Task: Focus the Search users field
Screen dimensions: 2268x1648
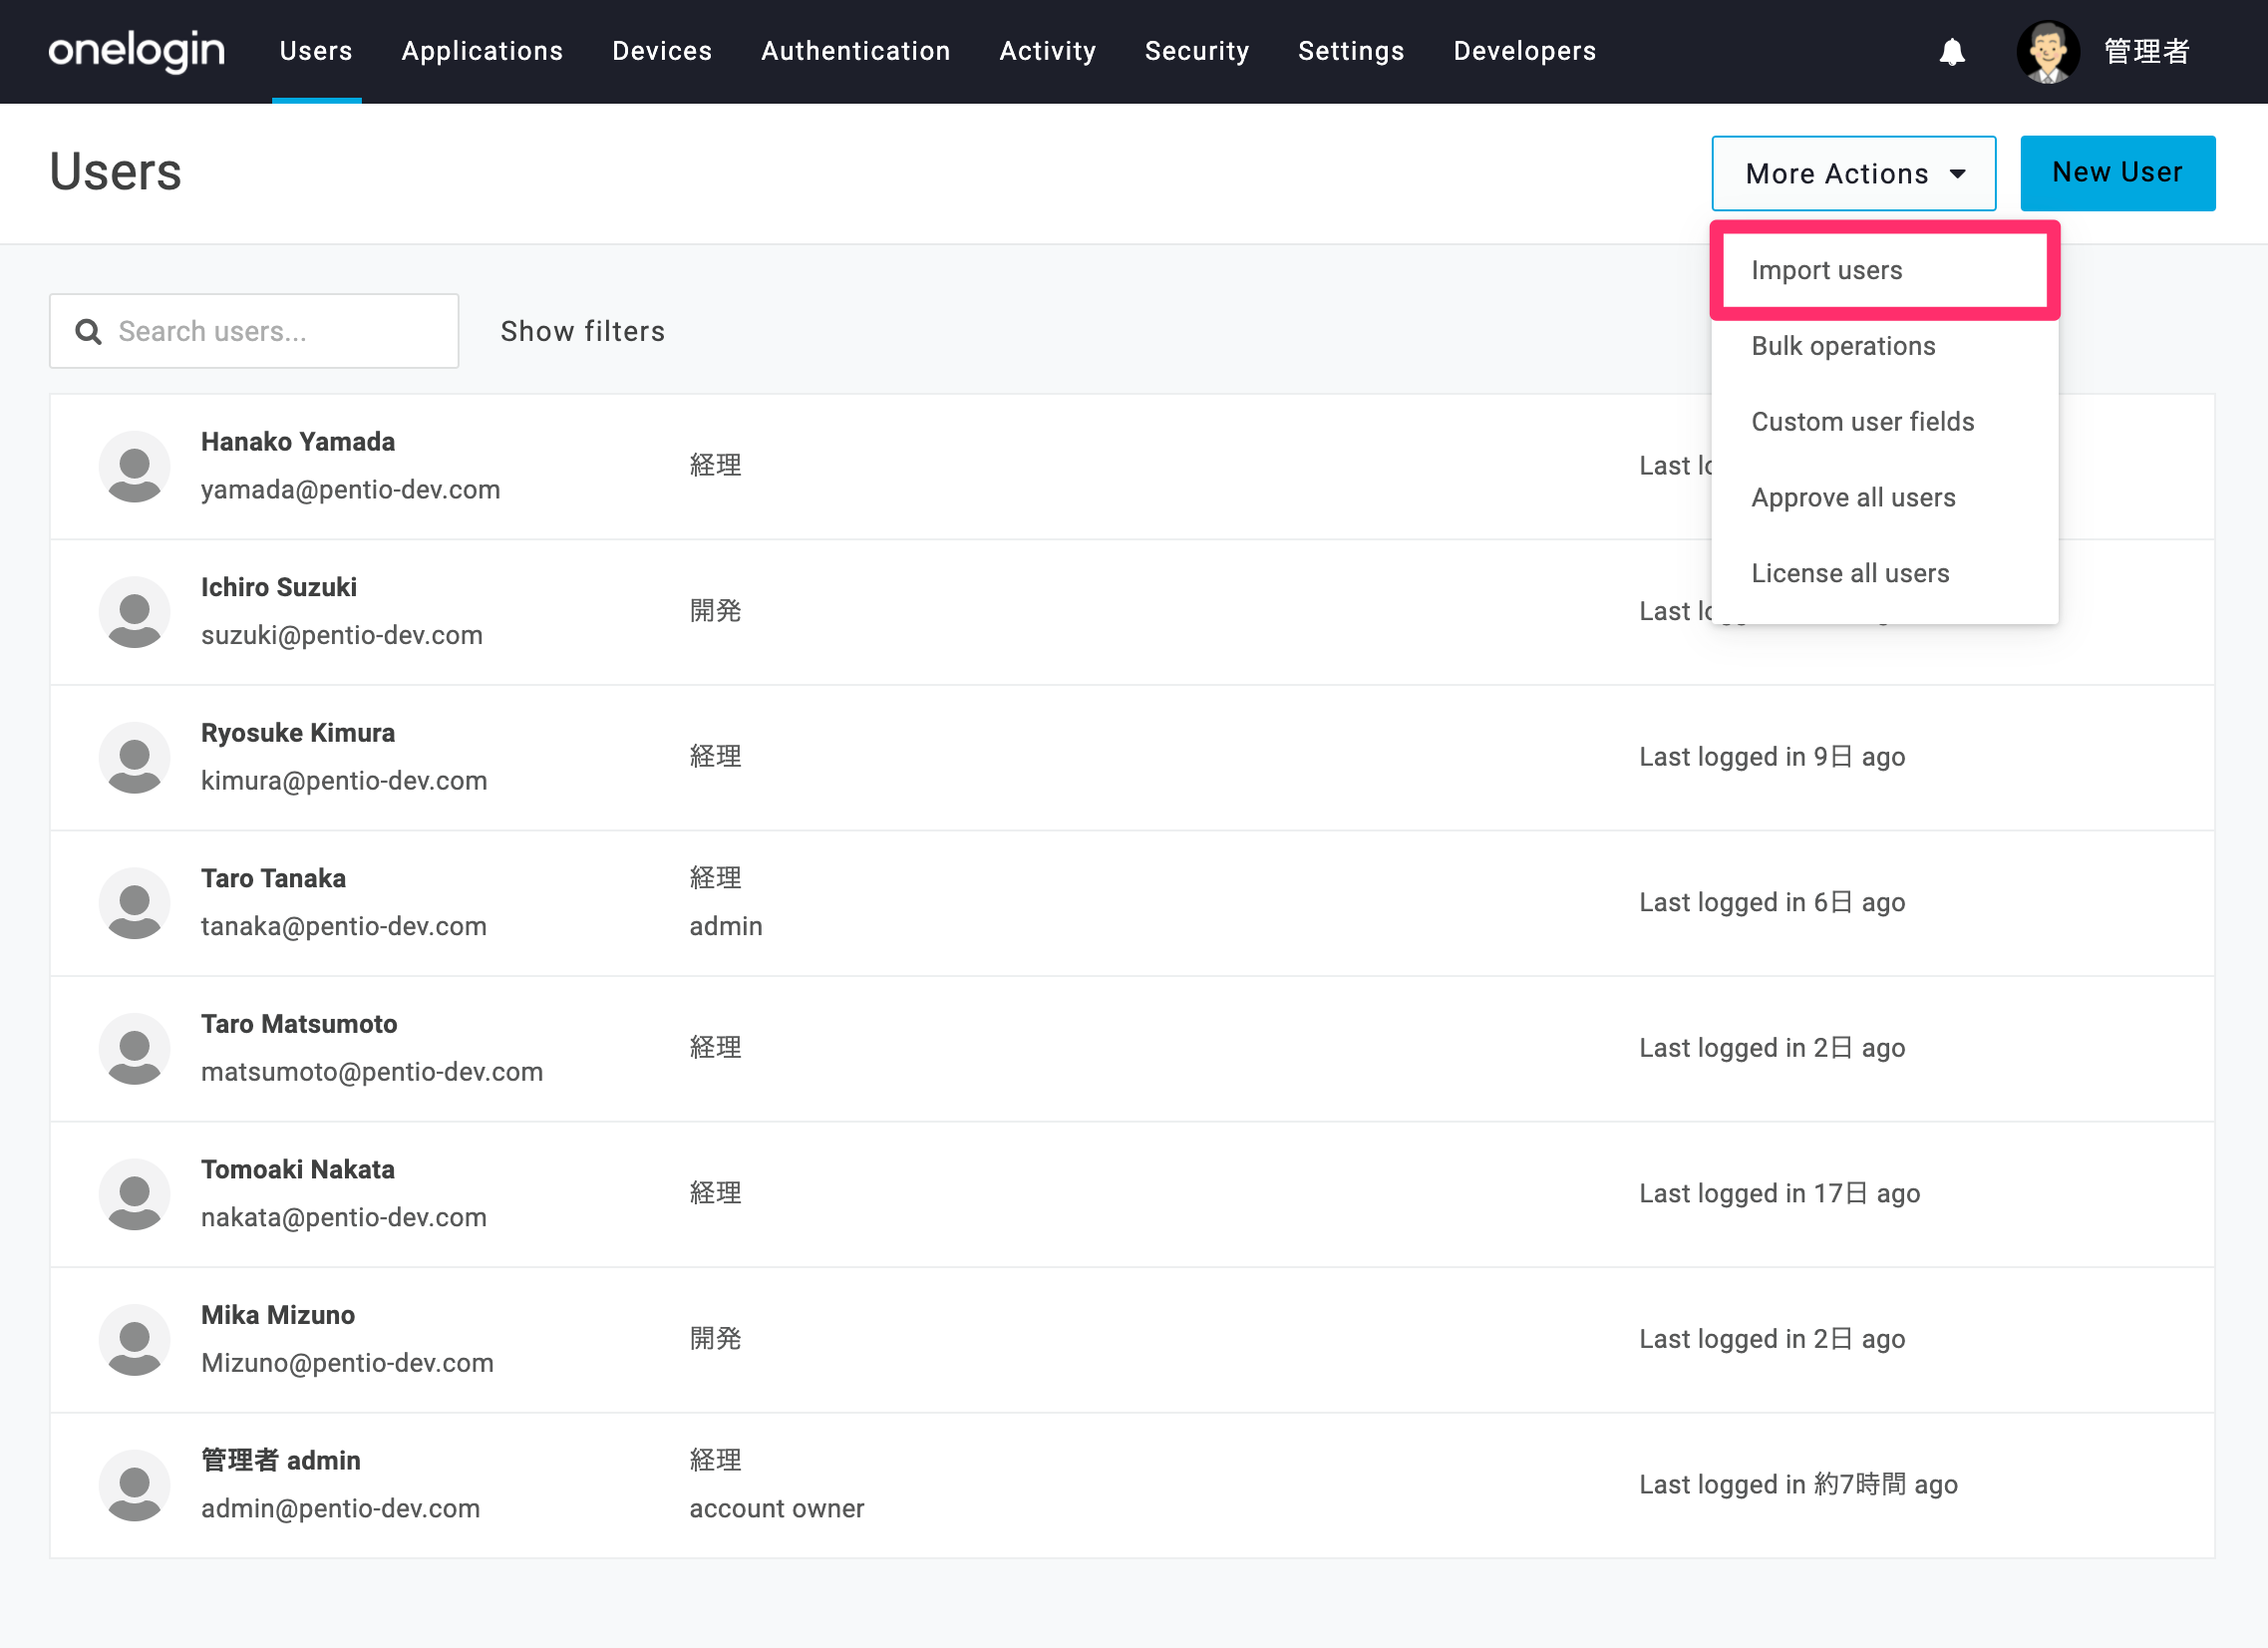Action: click(x=254, y=331)
